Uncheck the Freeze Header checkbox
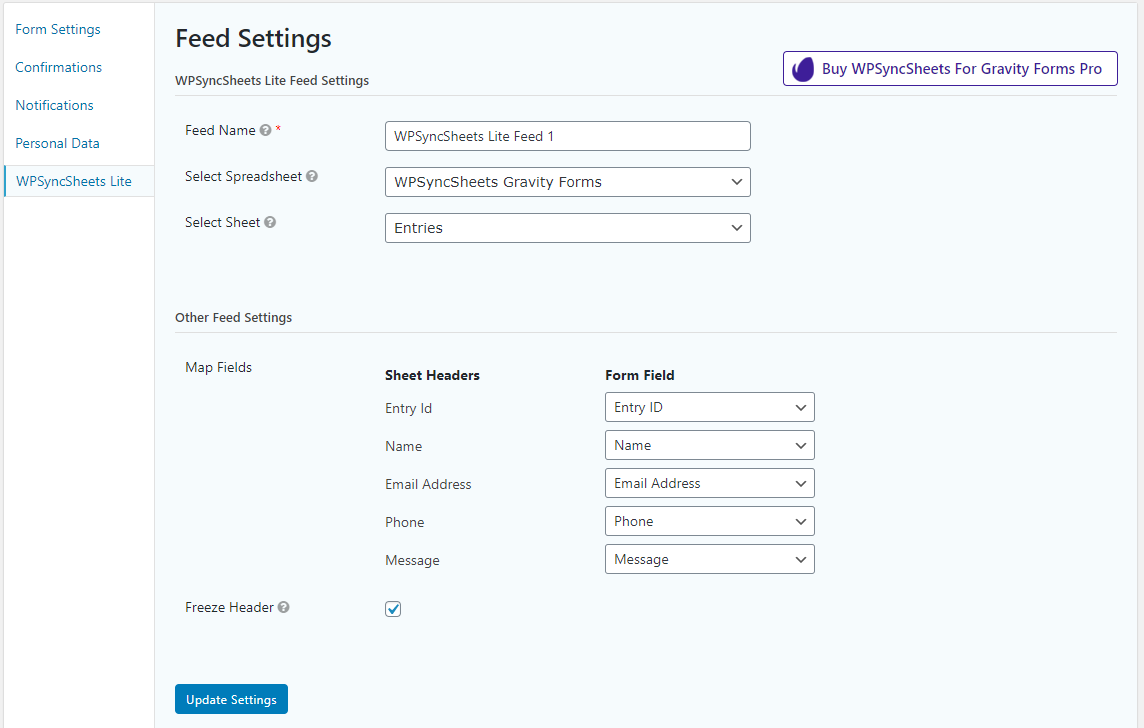 (393, 609)
